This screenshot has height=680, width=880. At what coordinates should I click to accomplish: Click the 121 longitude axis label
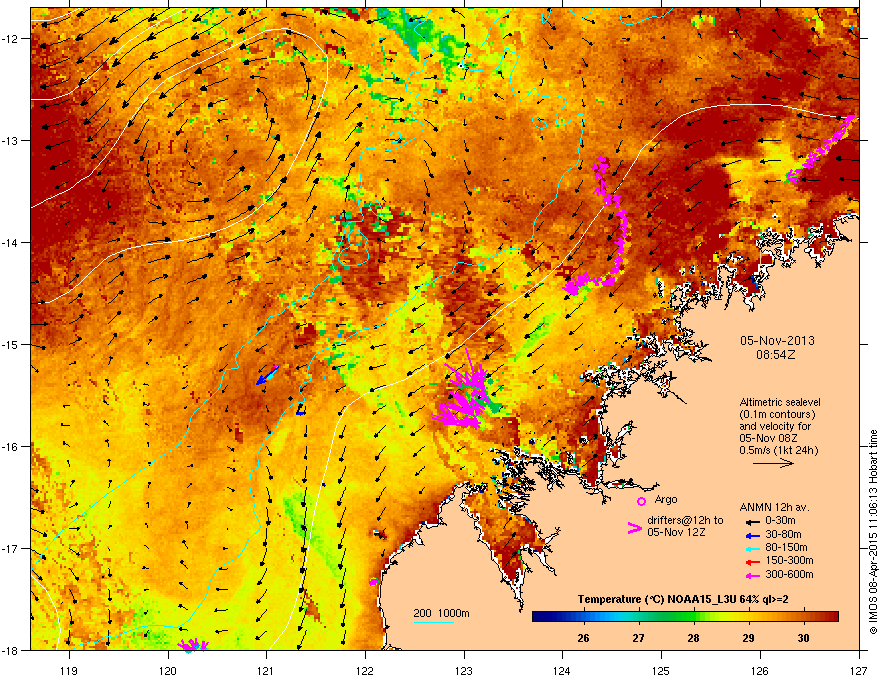click(266, 670)
